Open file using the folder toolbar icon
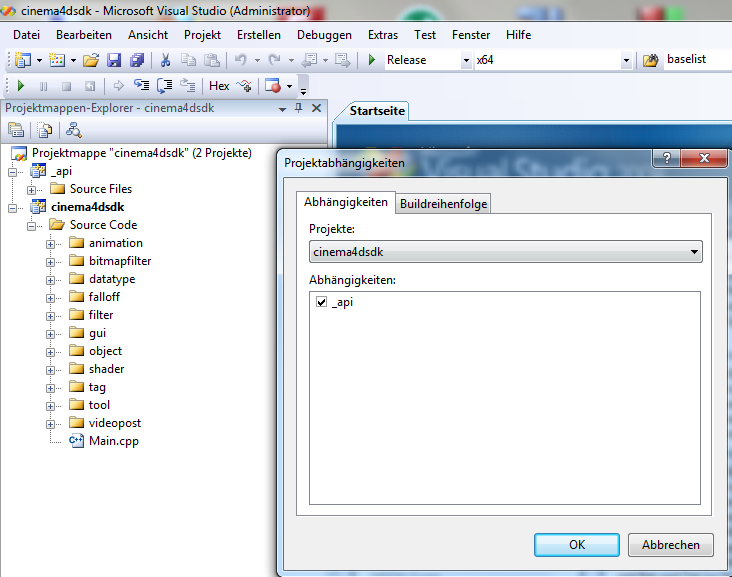Viewport: 732px width, 577px height. [x=91, y=60]
